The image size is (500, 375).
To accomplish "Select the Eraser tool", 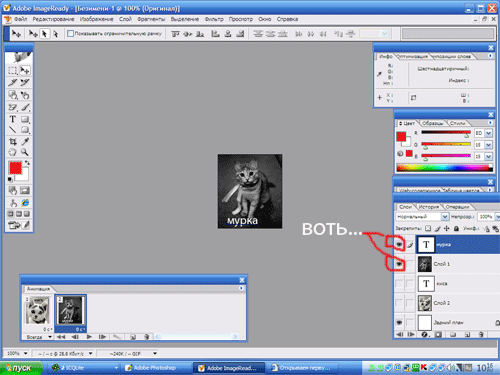I will tap(13, 107).
